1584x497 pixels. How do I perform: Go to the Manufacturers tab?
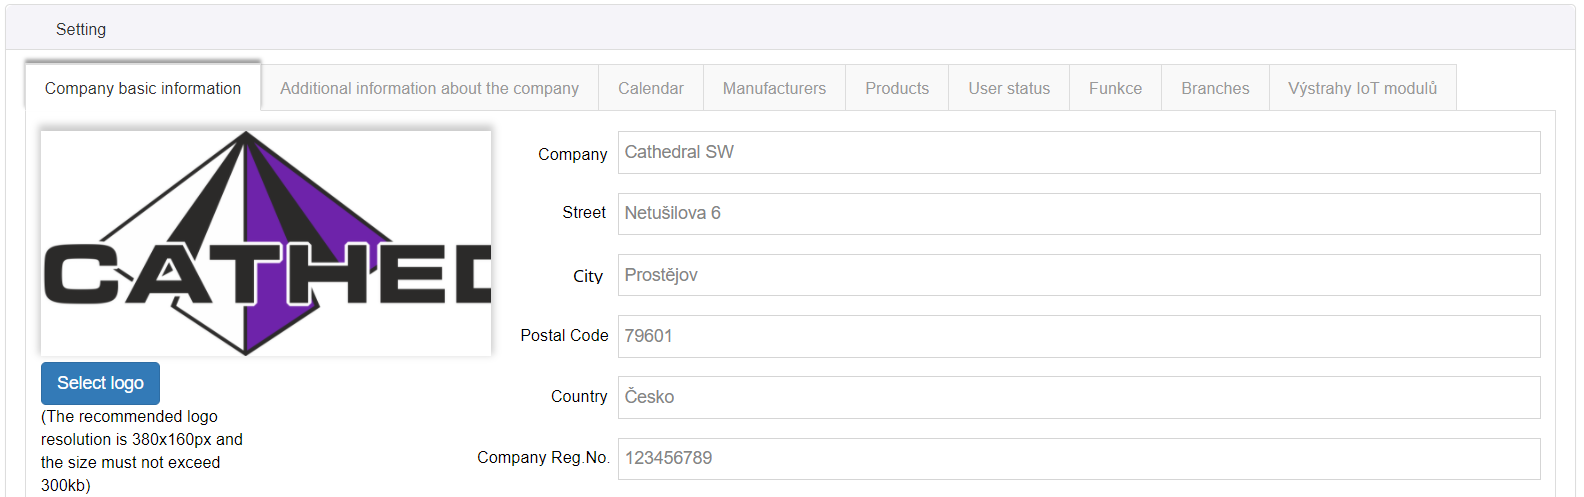pos(775,88)
